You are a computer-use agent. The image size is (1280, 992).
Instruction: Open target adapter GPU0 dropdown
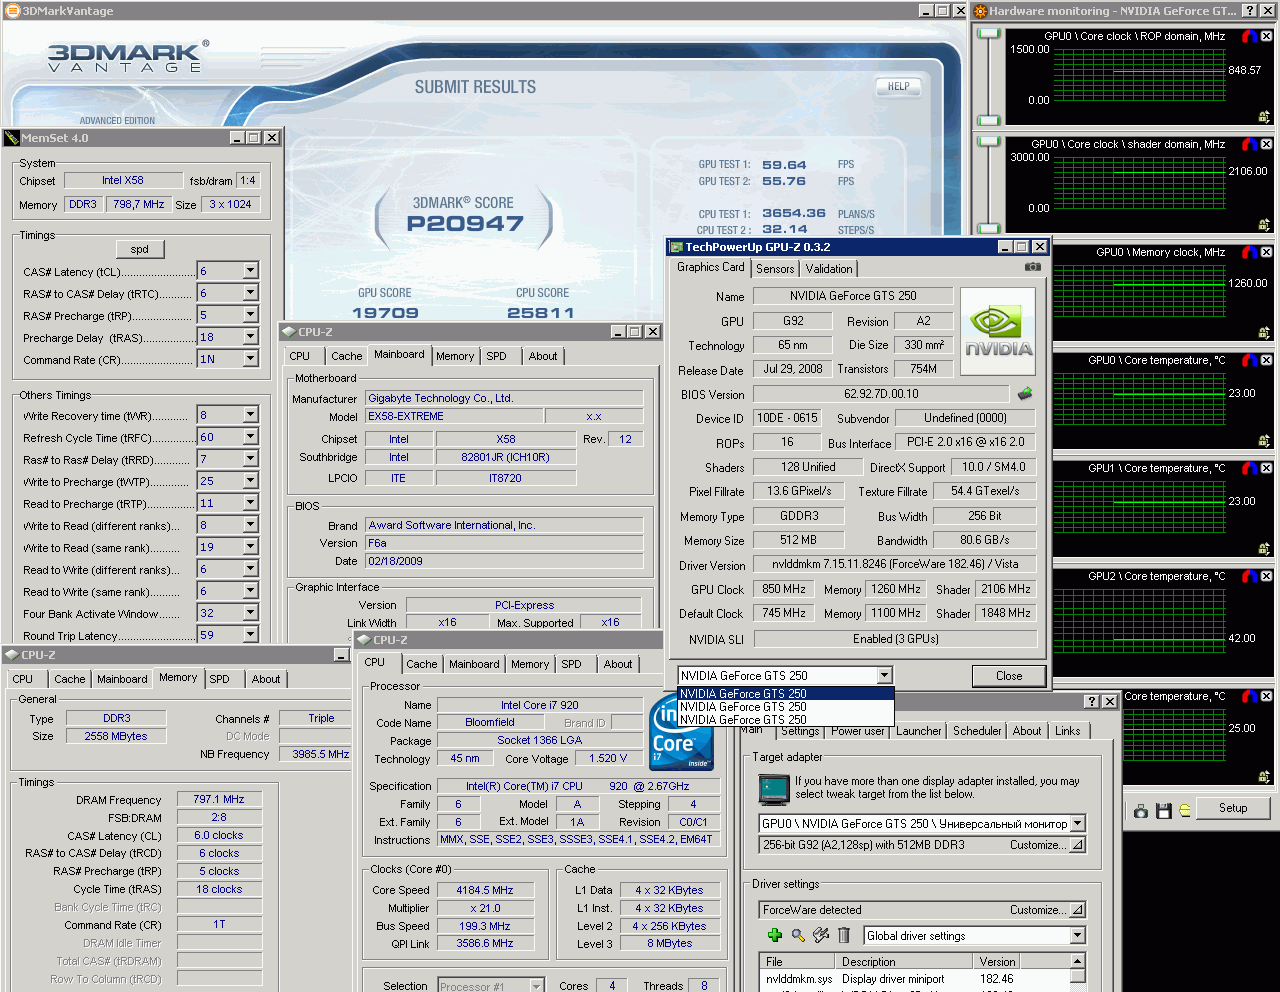pos(1077,824)
